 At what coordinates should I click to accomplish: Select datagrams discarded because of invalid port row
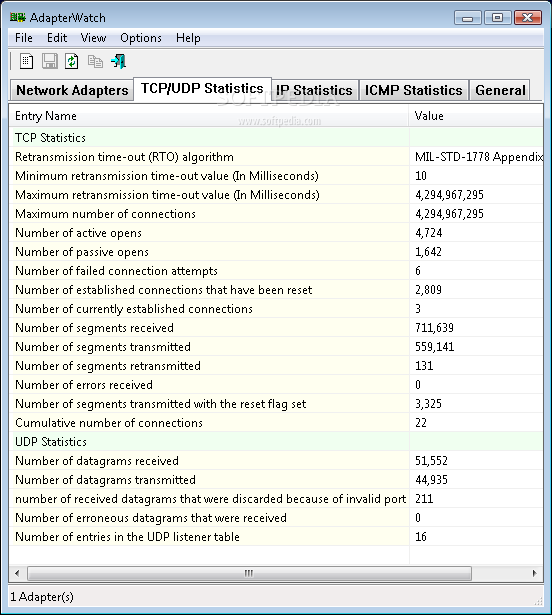276,499
